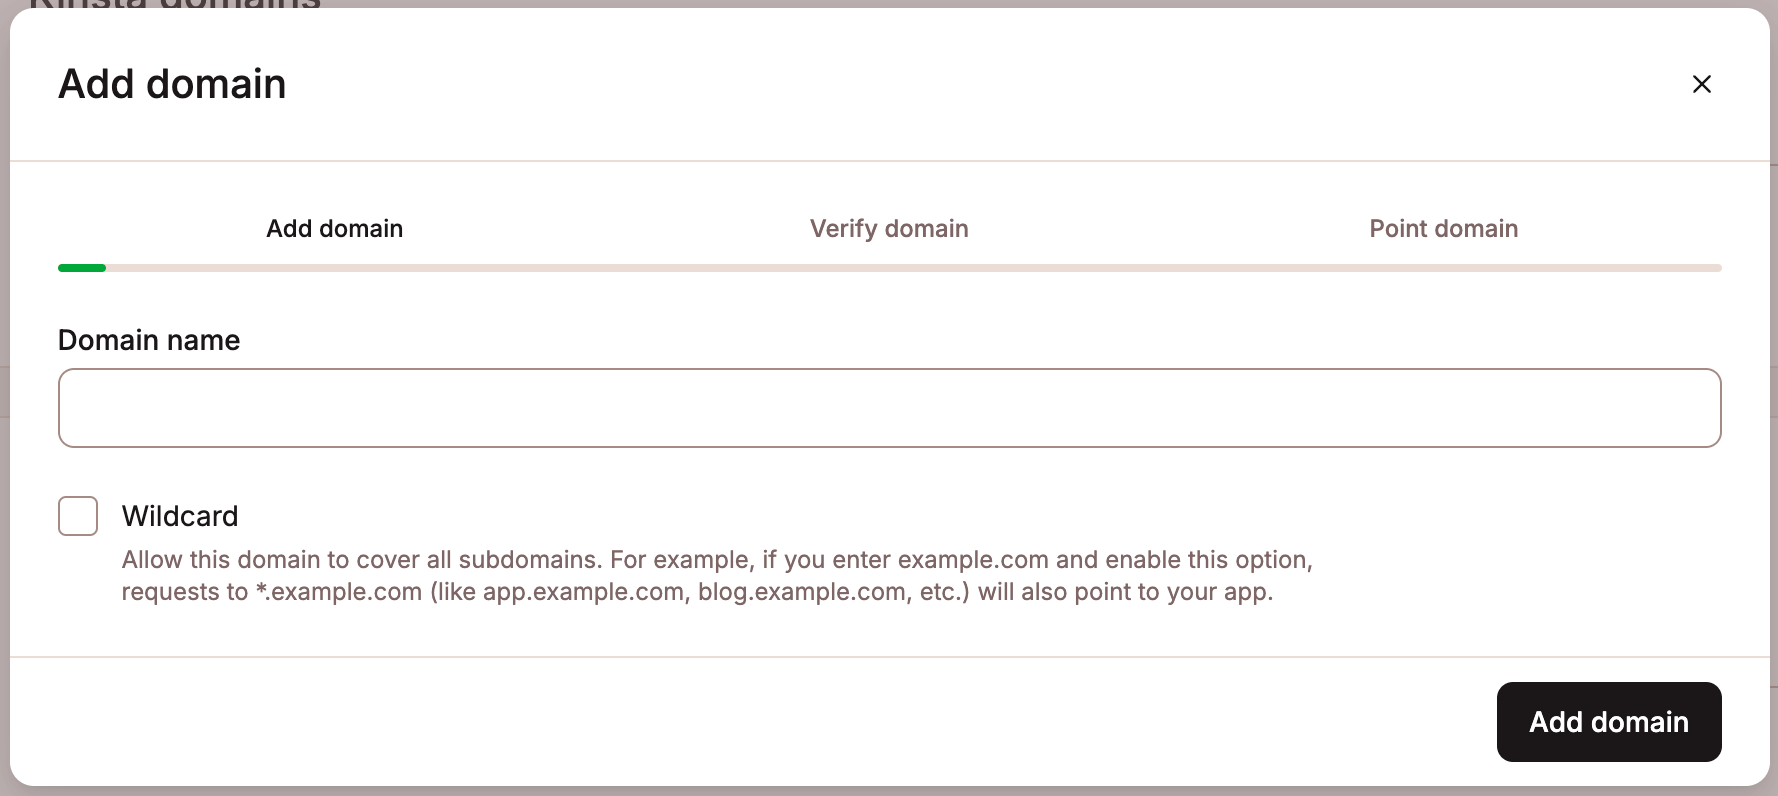Click the wildcard explanation paragraph
The width and height of the screenshot is (1778, 796).
click(716, 575)
